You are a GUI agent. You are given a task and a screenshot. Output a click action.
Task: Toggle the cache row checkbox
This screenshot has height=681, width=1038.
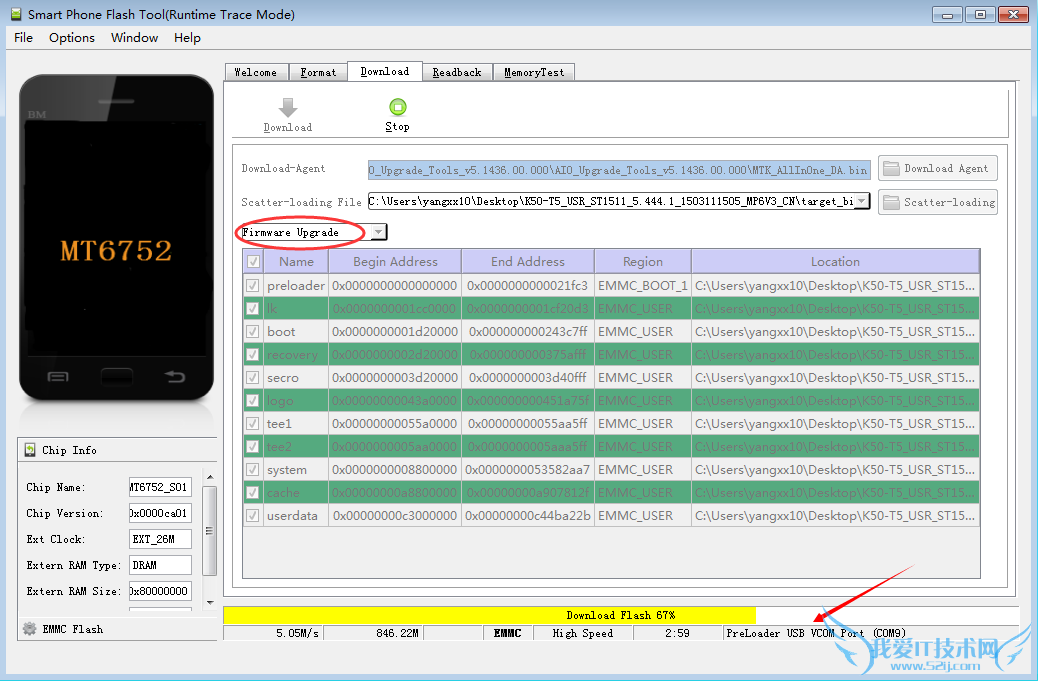coord(252,492)
